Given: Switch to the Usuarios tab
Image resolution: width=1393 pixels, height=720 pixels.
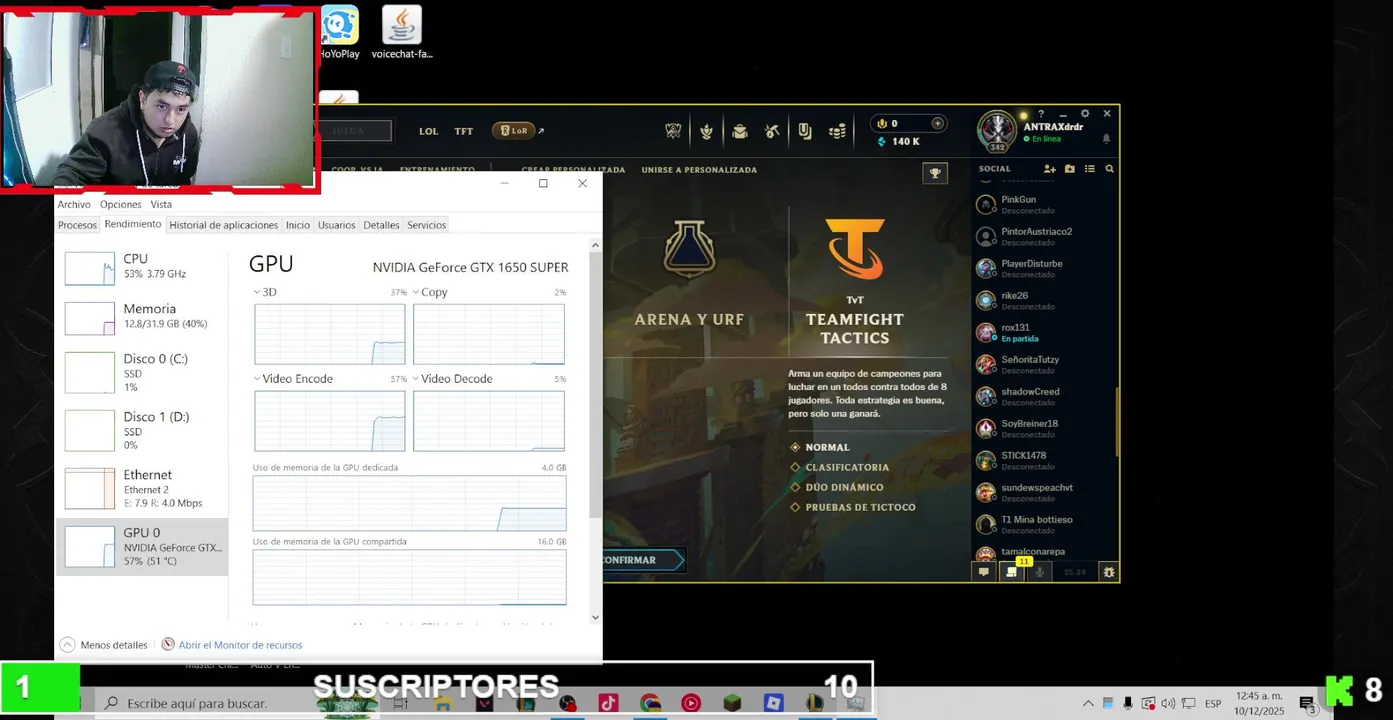Looking at the screenshot, I should click(x=337, y=225).
